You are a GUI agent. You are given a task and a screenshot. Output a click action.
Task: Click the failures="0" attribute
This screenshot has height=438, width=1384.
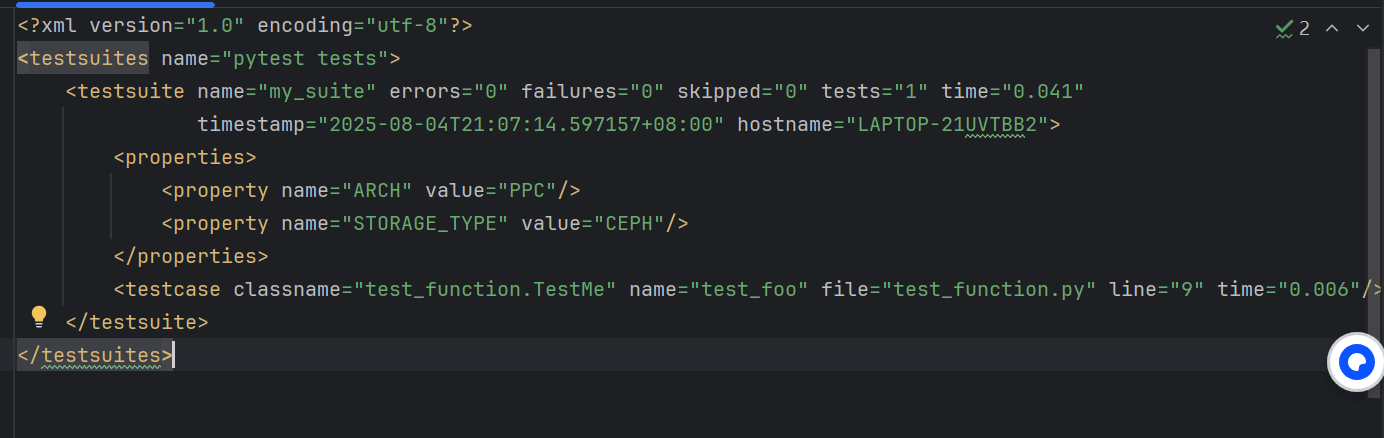593,92
